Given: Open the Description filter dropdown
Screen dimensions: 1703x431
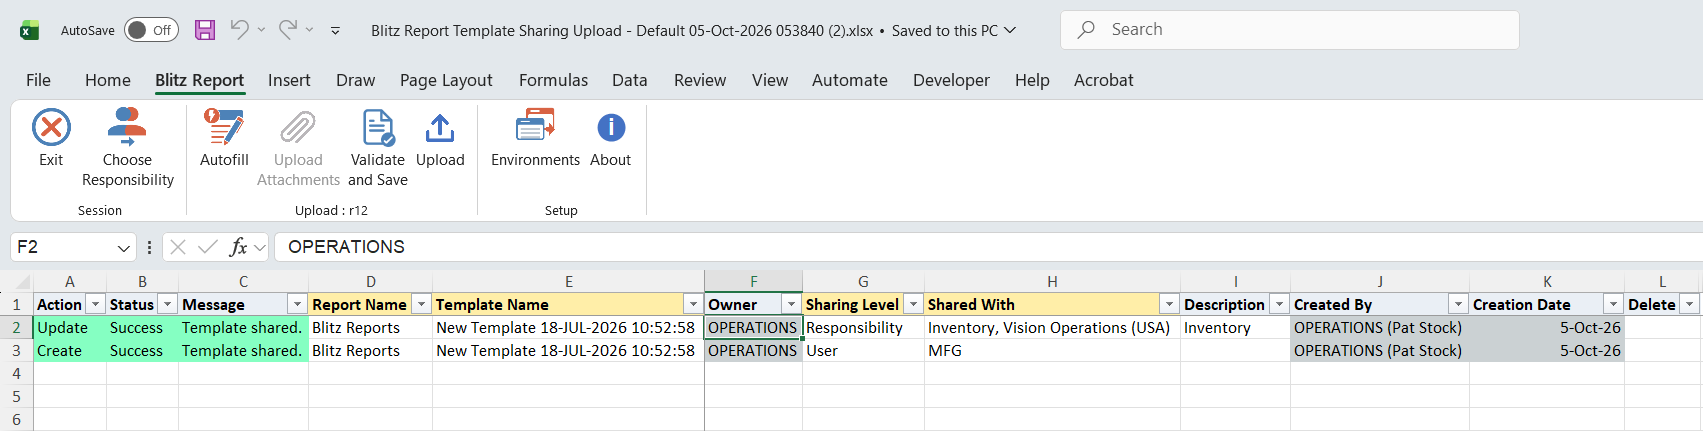Looking at the screenshot, I should [x=1279, y=304].
